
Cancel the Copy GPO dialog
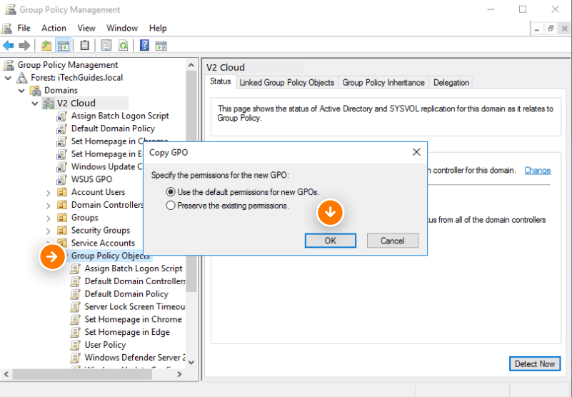(x=393, y=240)
